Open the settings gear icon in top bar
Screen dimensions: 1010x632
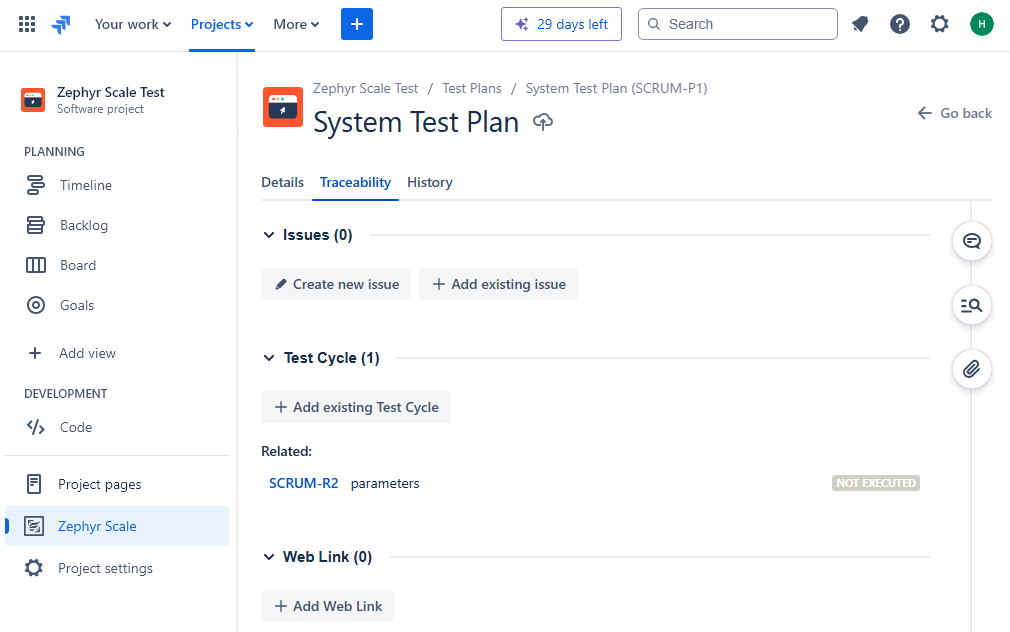940,24
